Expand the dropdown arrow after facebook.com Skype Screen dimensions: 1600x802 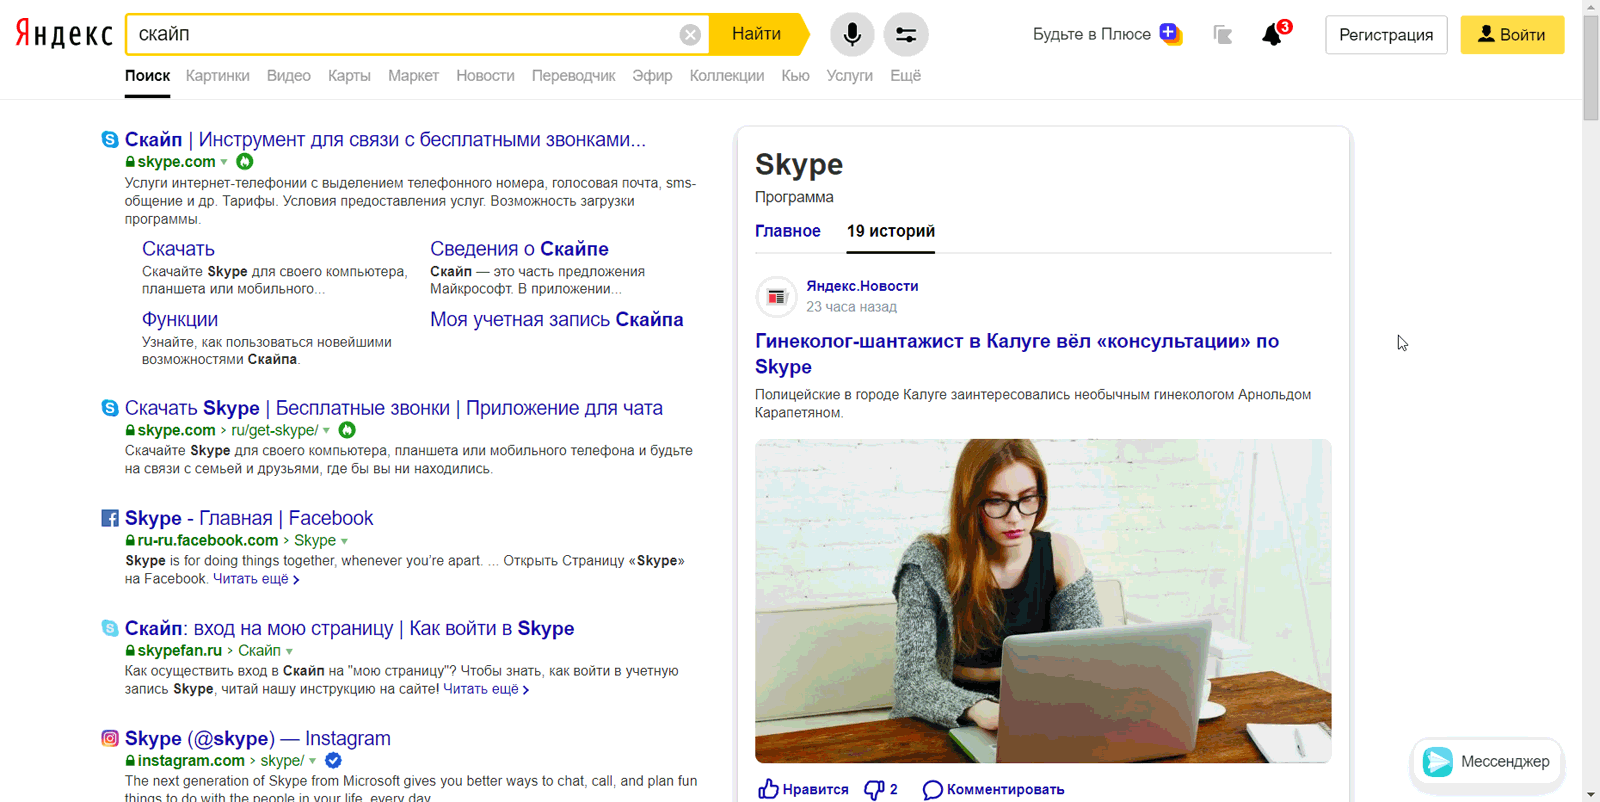344,541
